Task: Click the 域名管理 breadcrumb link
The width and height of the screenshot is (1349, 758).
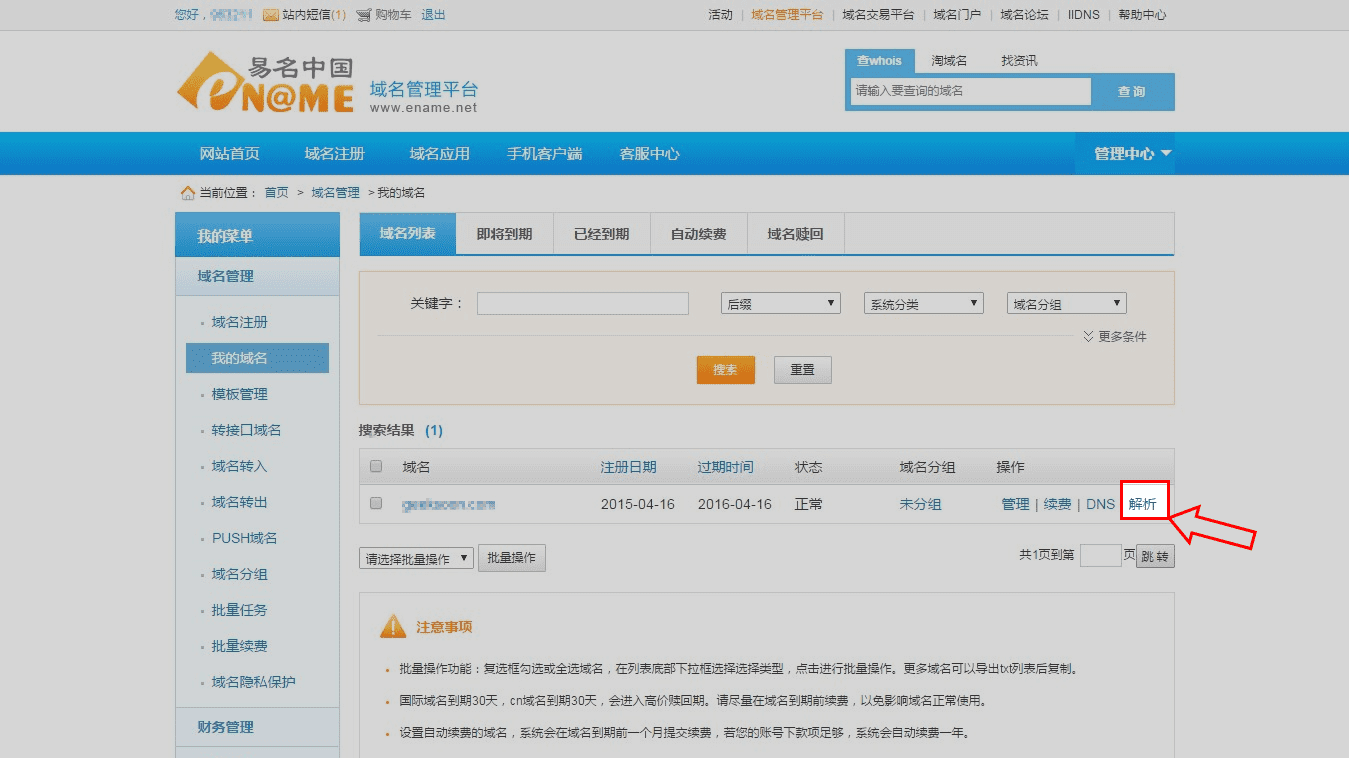Action: (335, 192)
